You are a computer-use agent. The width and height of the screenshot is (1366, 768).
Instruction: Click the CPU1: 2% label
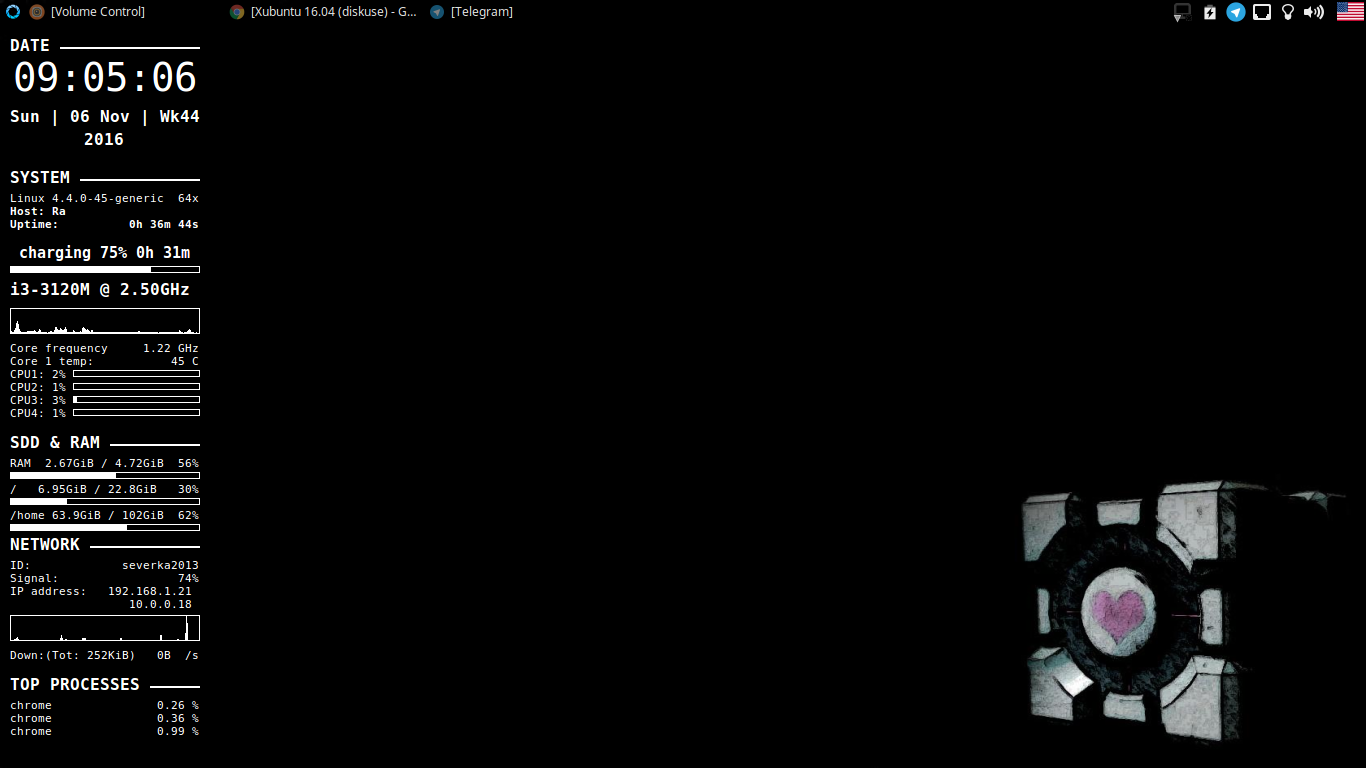pyautogui.click(x=38, y=374)
